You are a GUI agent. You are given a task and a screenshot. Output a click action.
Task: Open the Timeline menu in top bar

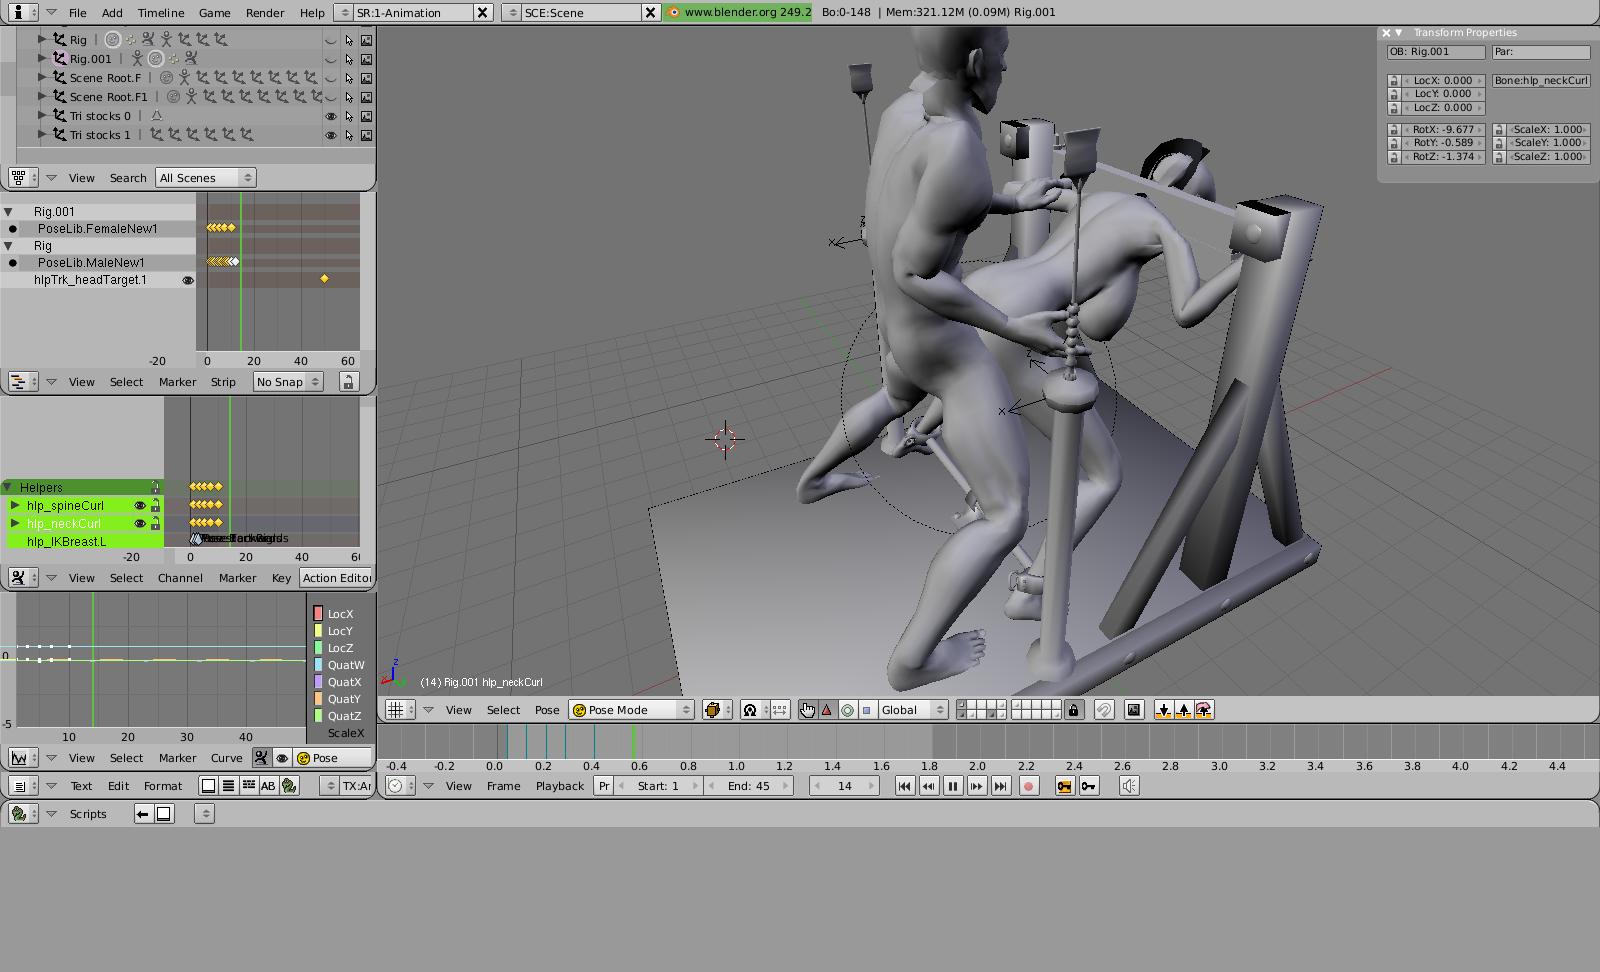(x=160, y=13)
